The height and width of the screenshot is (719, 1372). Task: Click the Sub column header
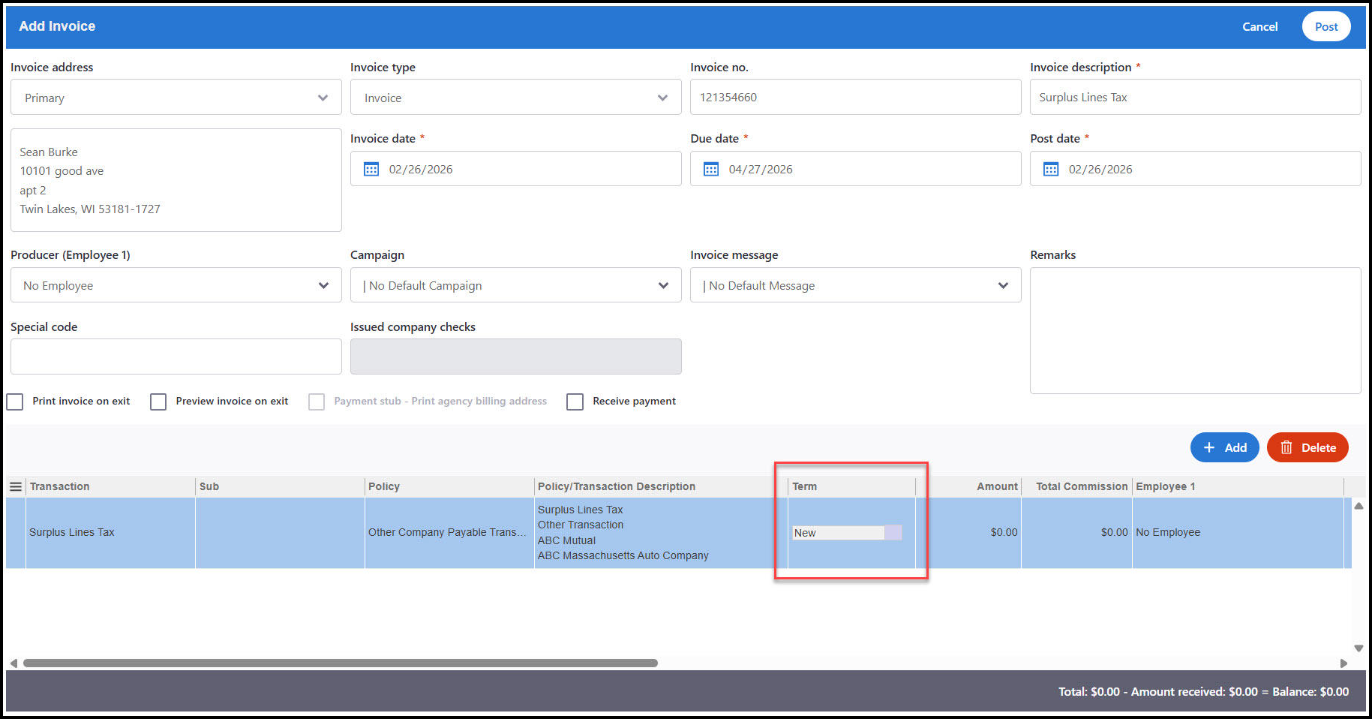pyautogui.click(x=280, y=487)
